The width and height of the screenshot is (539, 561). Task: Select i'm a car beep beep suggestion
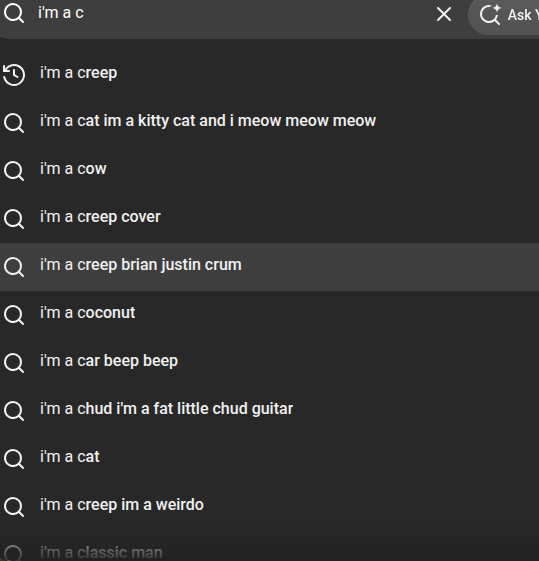coord(269,362)
